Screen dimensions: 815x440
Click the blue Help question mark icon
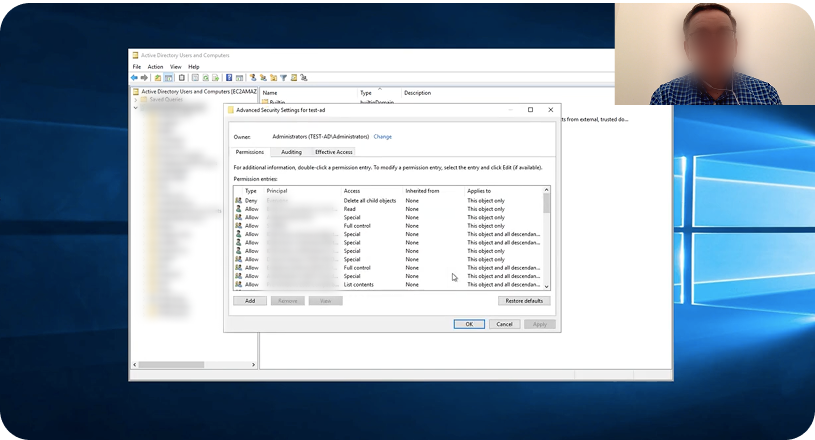point(229,78)
